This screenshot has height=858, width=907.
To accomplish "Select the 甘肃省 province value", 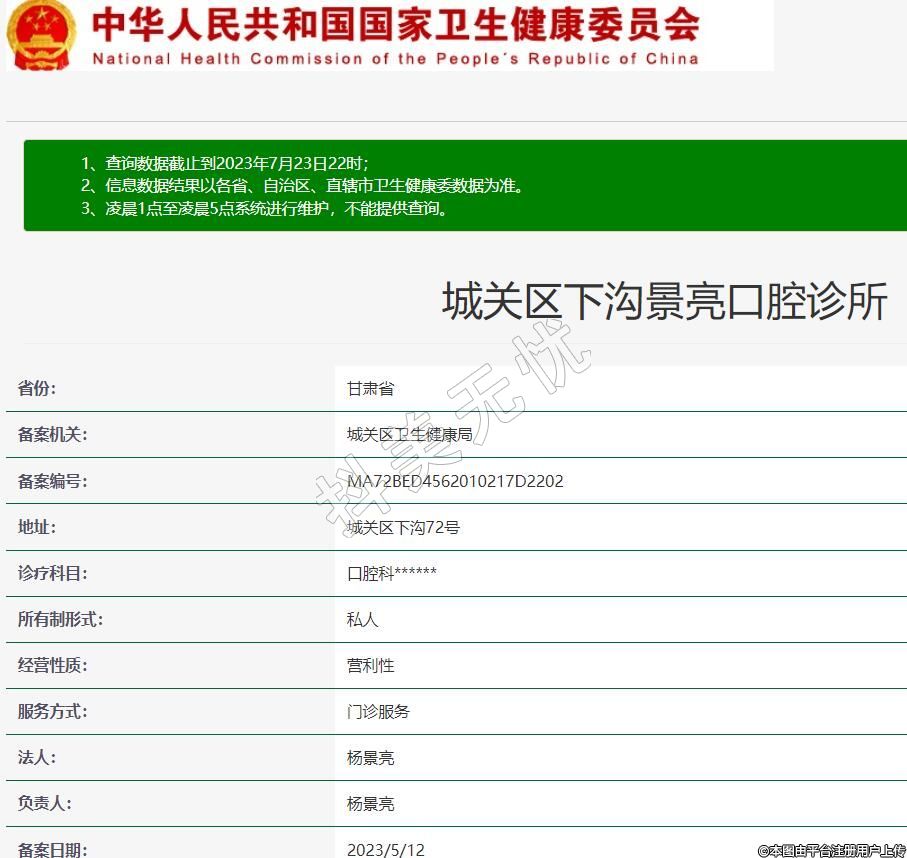I will click(x=370, y=389).
